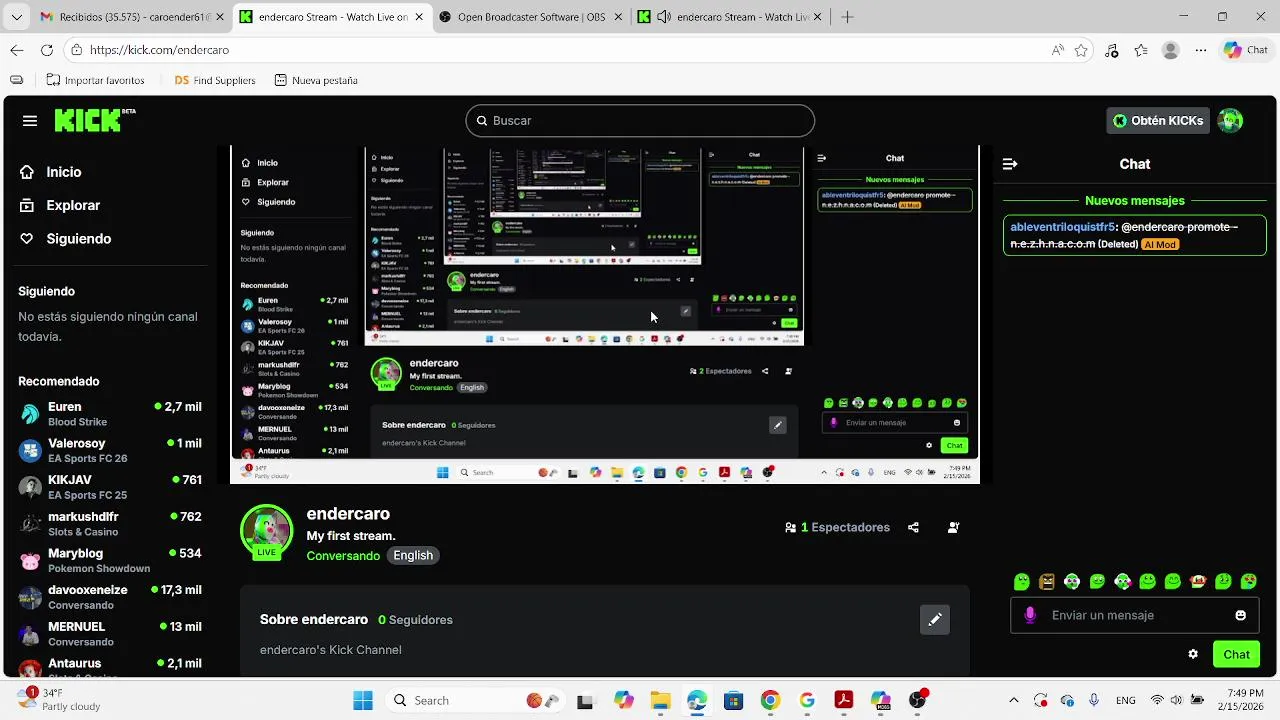Open OBS Studio from the taskbar
1280x720 pixels.
(x=917, y=700)
